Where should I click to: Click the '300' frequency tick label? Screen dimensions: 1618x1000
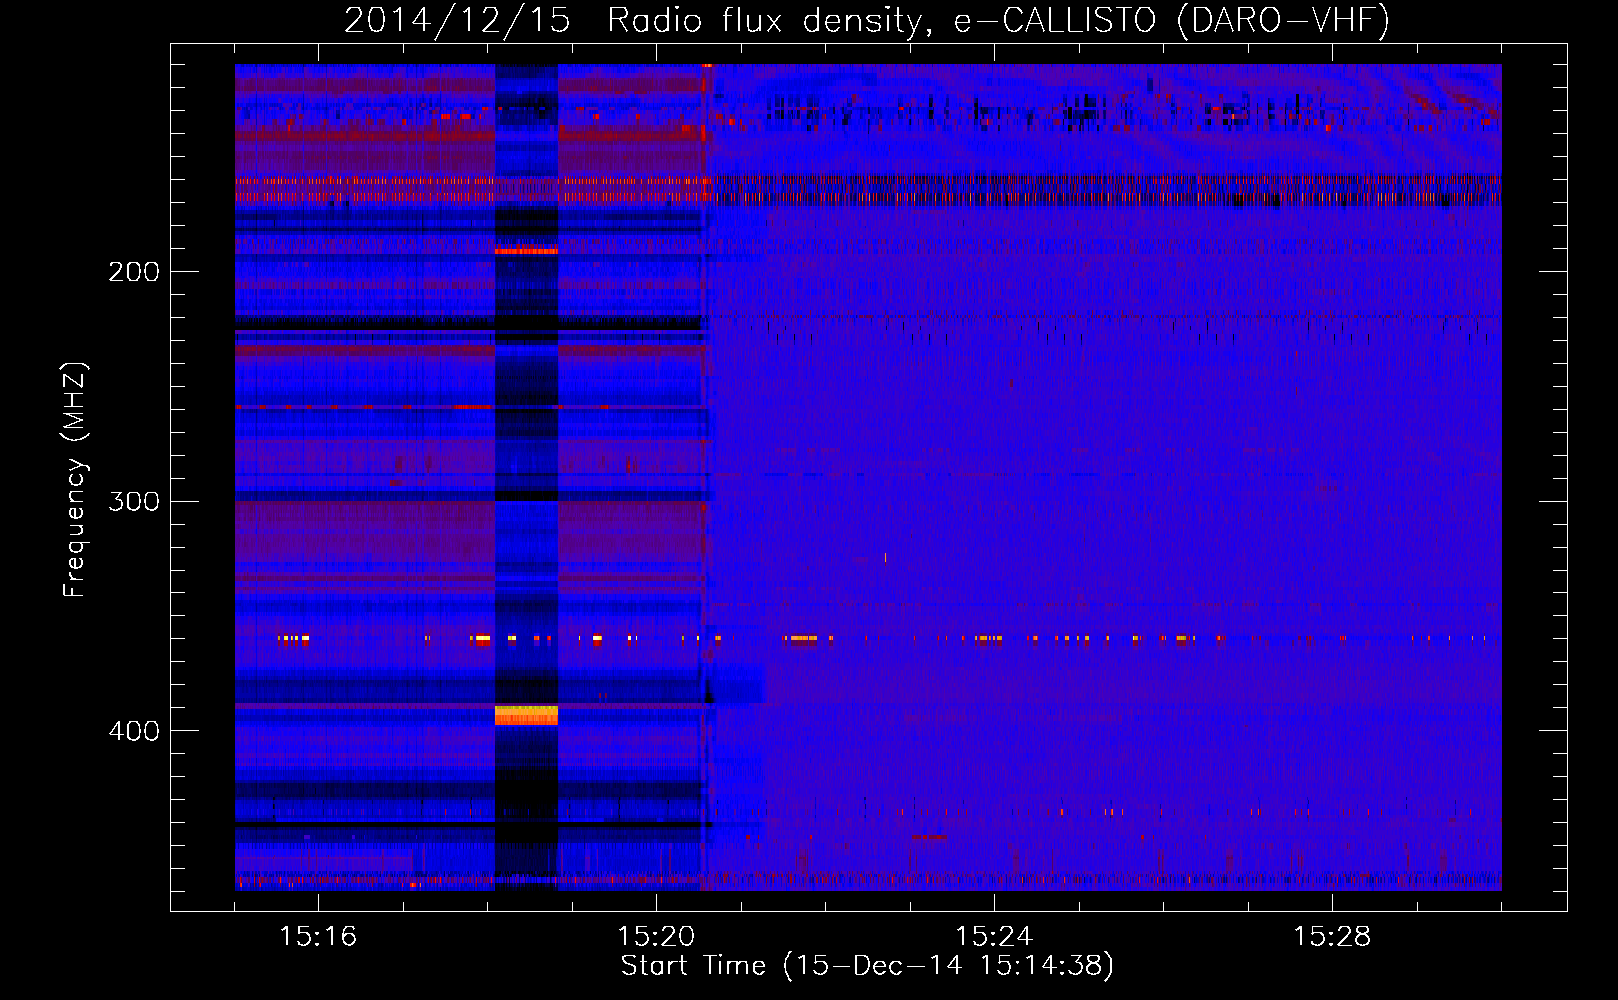tap(134, 501)
